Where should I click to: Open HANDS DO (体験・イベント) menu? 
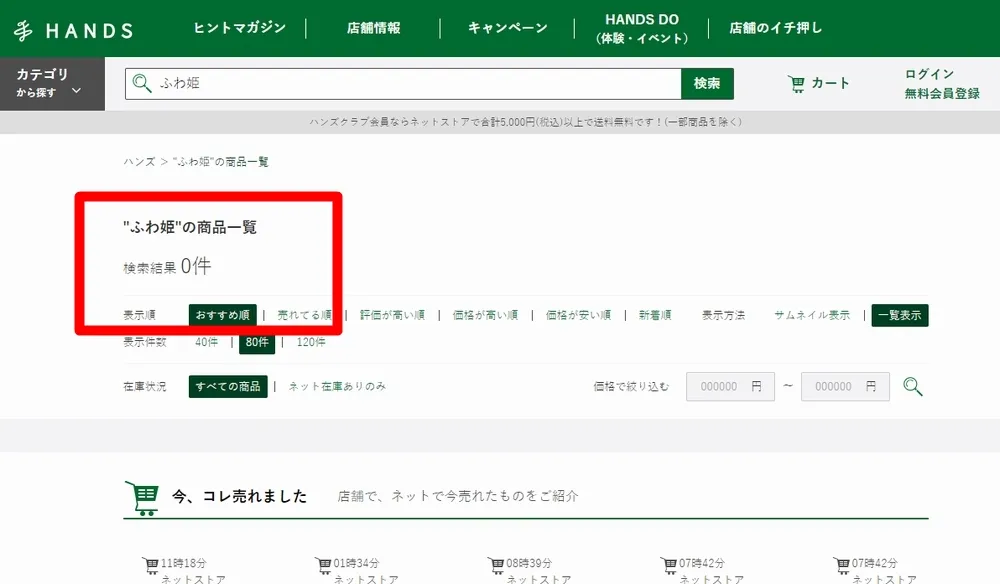pos(642,29)
